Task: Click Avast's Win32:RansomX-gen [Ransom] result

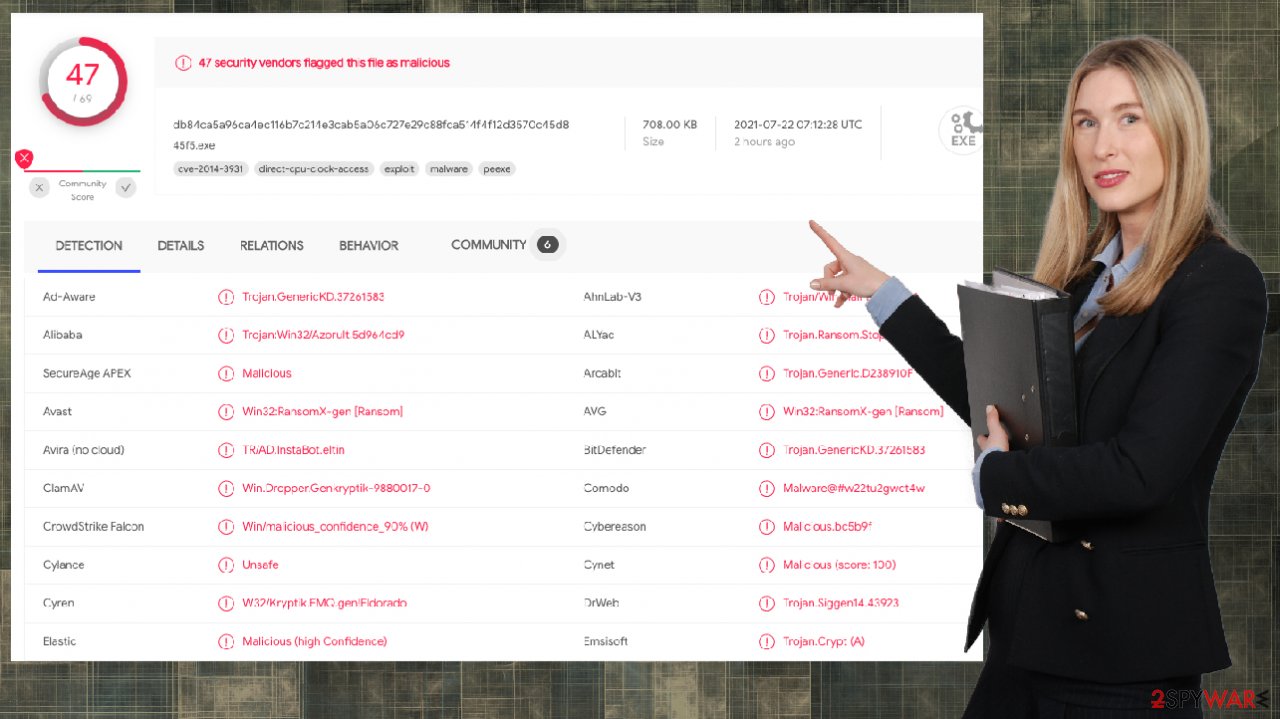Action: 322,411
